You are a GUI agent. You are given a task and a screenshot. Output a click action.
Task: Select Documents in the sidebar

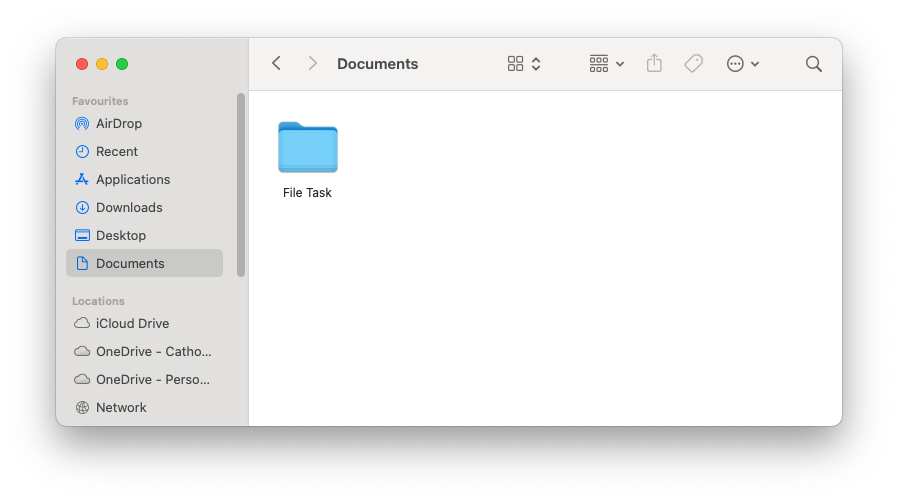(130, 264)
